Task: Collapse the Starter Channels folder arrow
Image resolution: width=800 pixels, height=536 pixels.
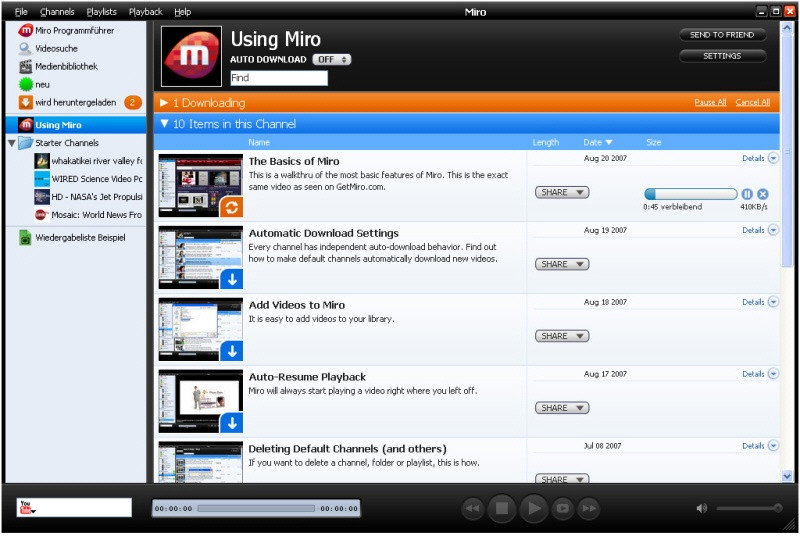Action: 12,143
